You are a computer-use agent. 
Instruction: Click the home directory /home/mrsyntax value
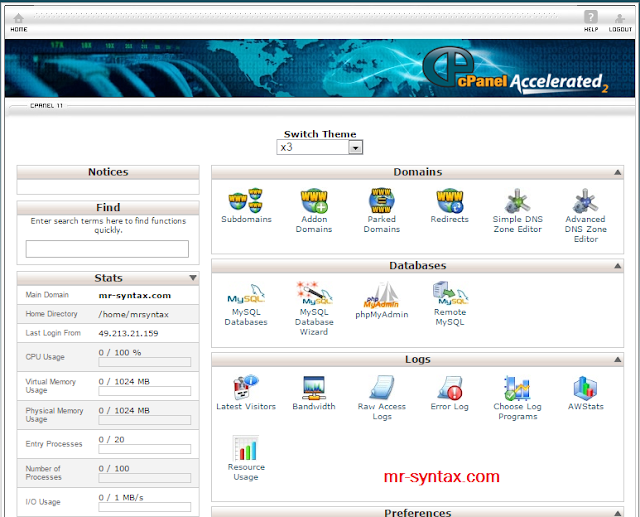coord(133,315)
